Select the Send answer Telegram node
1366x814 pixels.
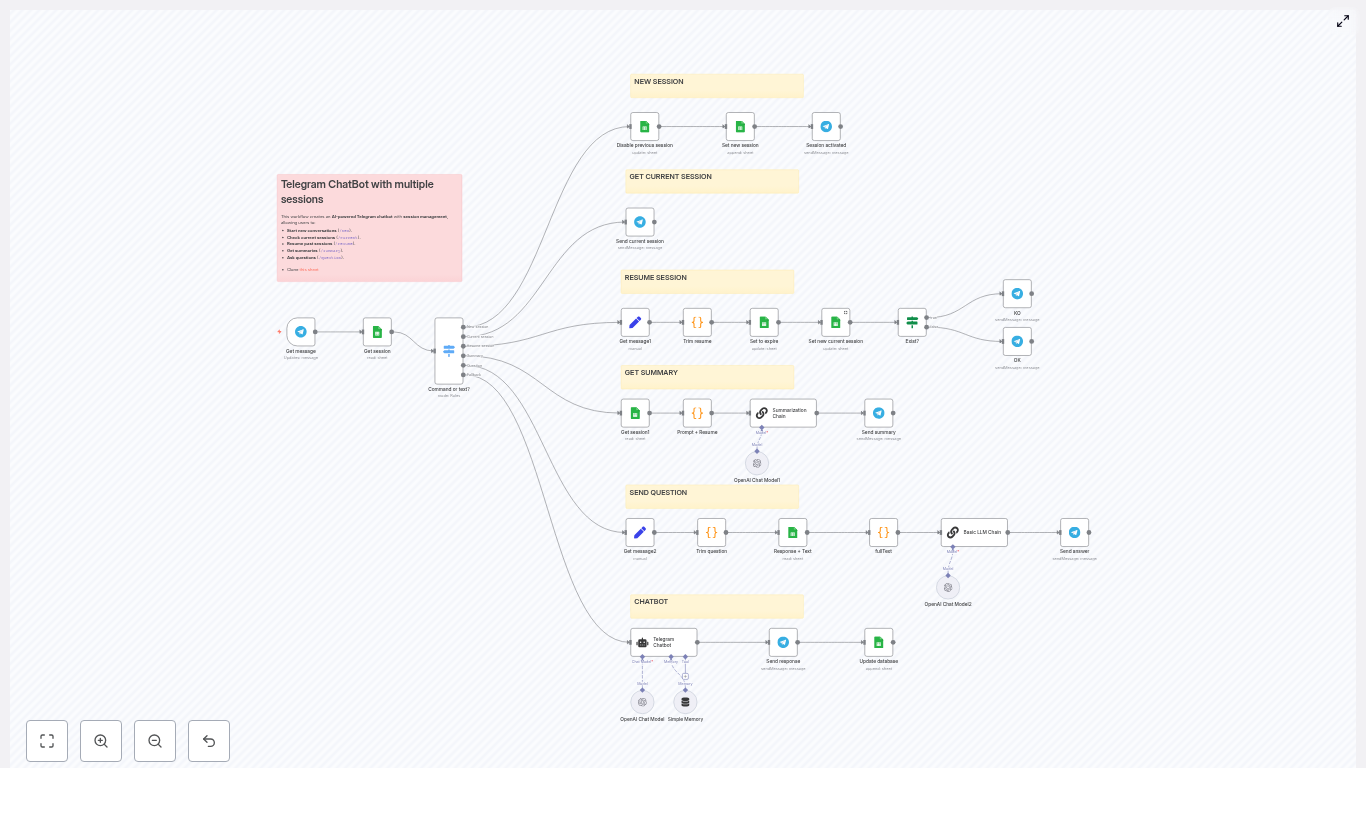[1075, 532]
